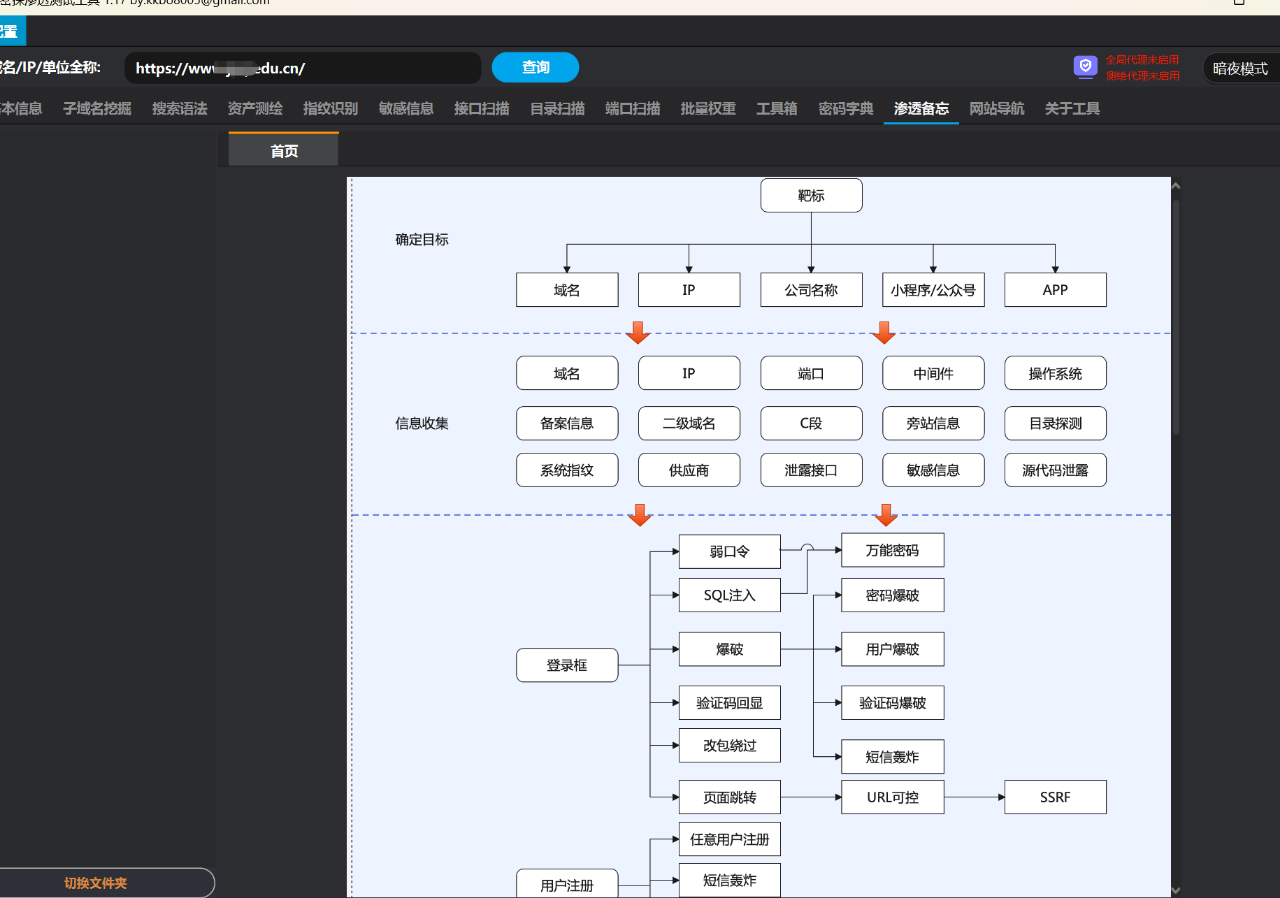The image size is (1280, 898).
Task: Click the flowchart vertical scrollbar thumb
Action: tap(1176, 316)
